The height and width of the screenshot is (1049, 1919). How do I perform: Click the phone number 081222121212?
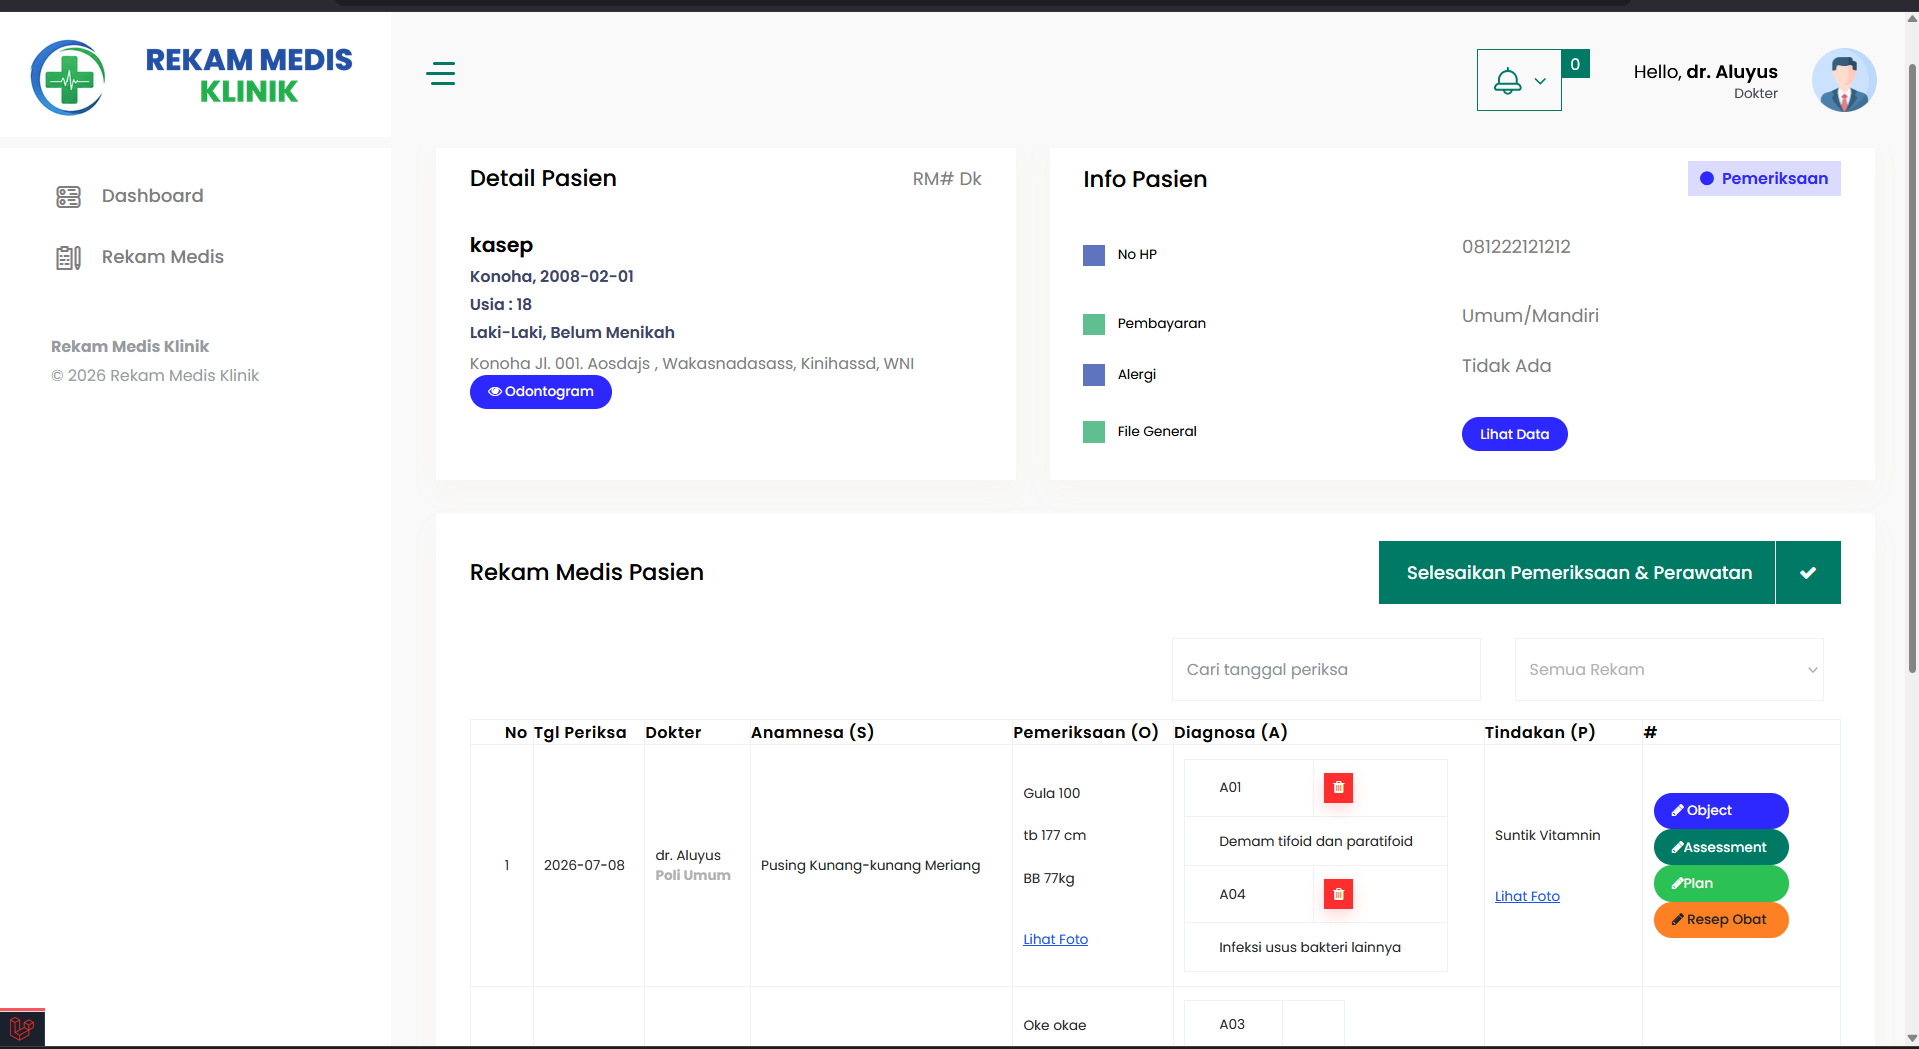[x=1516, y=247]
